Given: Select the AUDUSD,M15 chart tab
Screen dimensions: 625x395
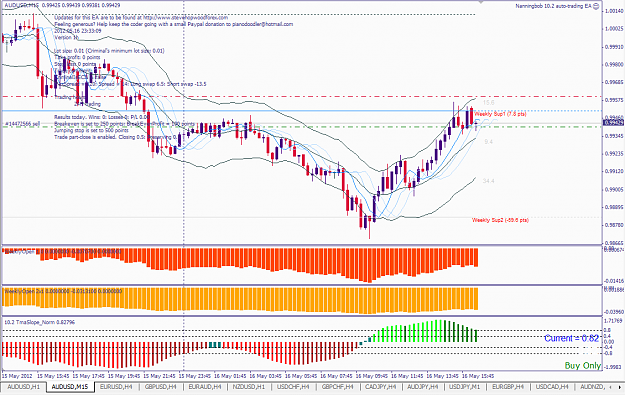Looking at the screenshot, I should [70, 387].
